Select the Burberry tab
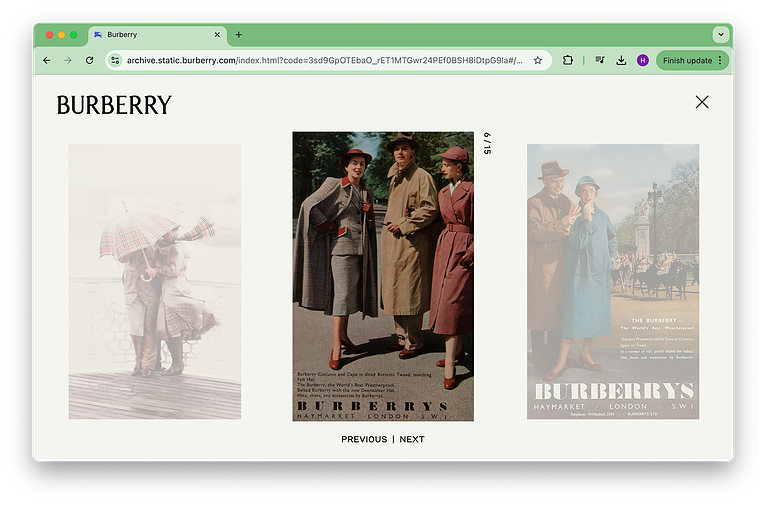Screen dimensions: 759x505 coord(157,35)
